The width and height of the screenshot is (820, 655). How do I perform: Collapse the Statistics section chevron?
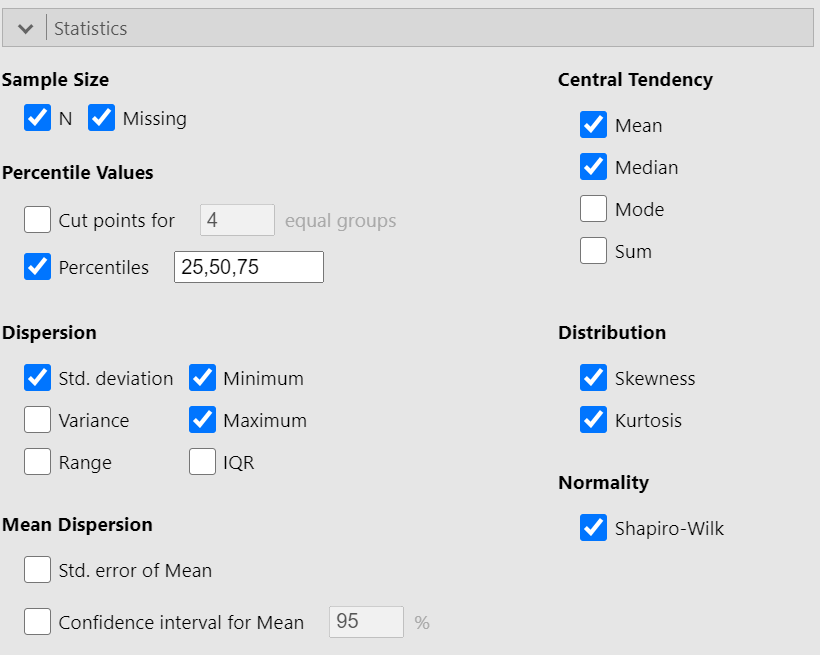click(x=26, y=29)
